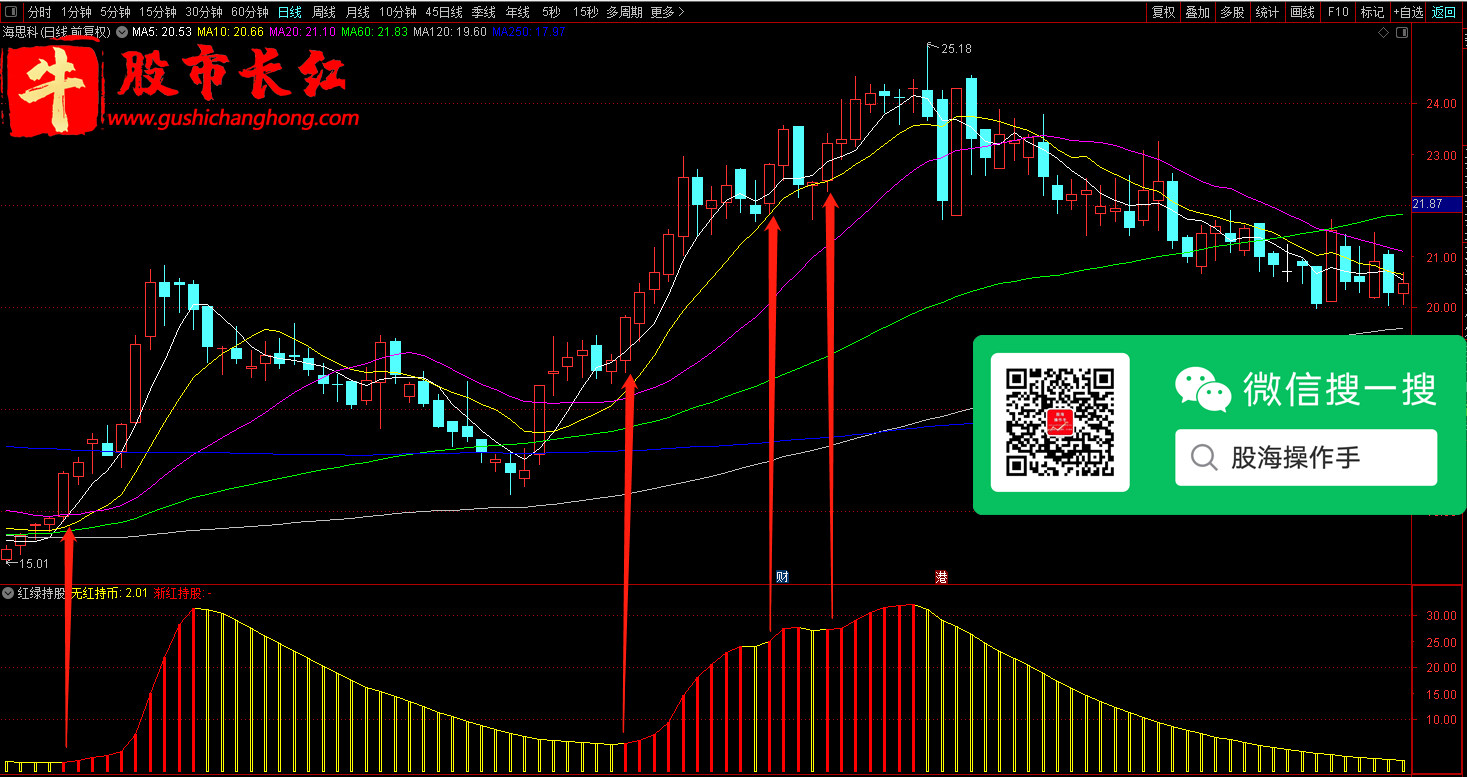Switch to the 月线 monthly tab
The height and width of the screenshot is (777, 1467).
(357, 12)
